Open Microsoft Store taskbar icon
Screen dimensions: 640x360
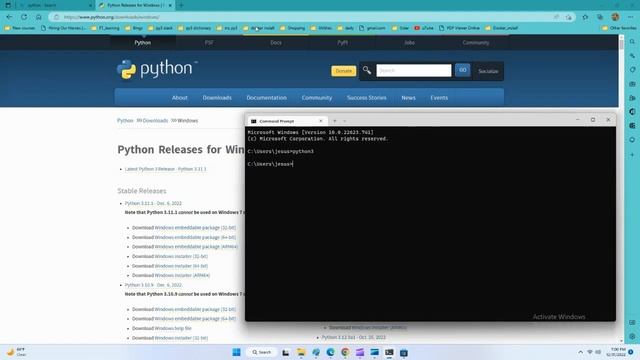404,352
